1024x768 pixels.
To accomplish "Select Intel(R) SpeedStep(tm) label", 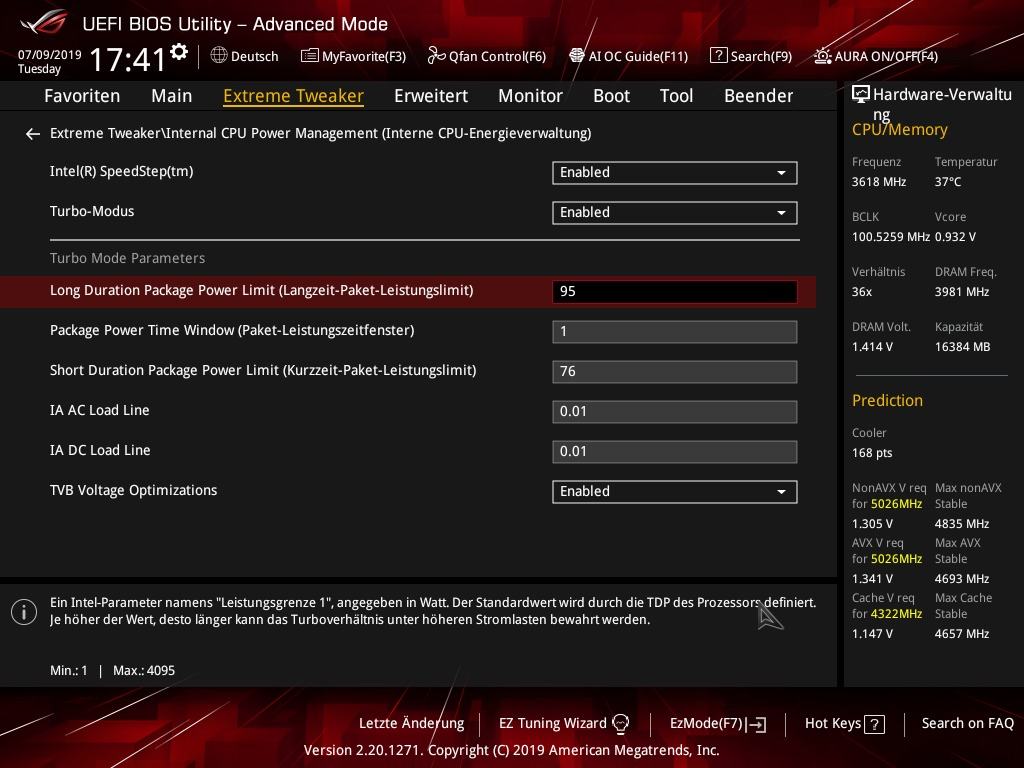I will point(121,172).
